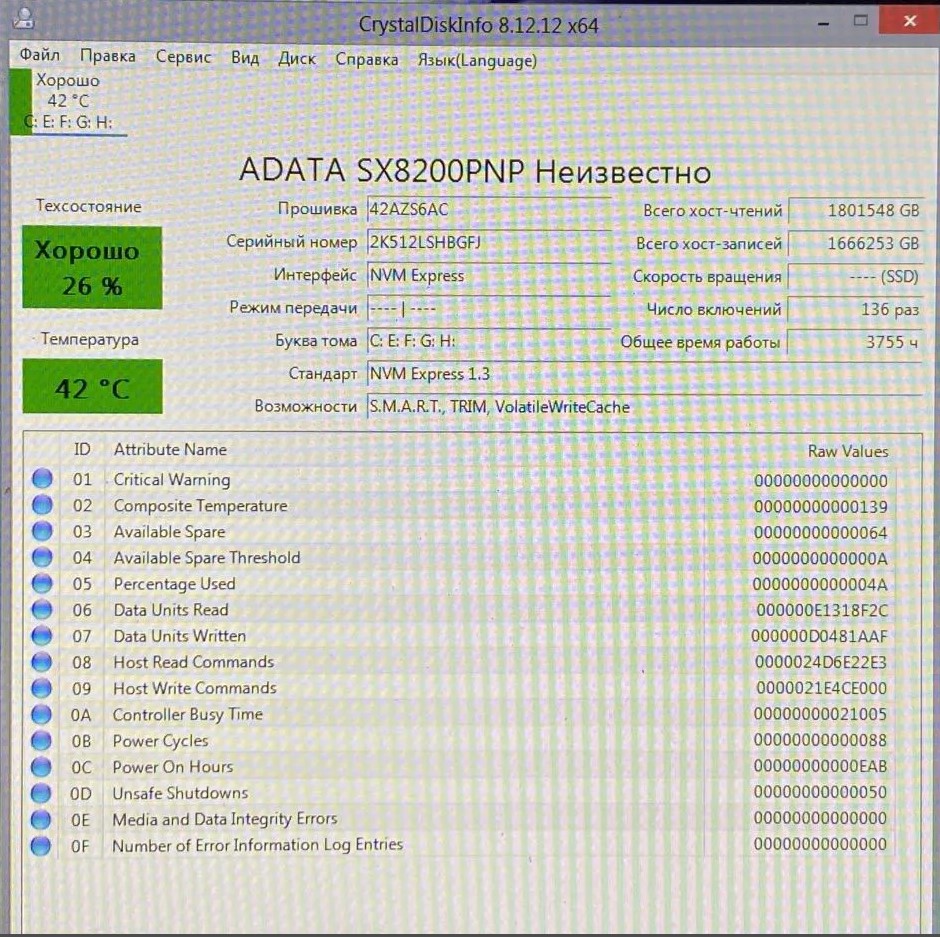Click the Raw Values column header
The height and width of the screenshot is (937, 940).
point(848,451)
